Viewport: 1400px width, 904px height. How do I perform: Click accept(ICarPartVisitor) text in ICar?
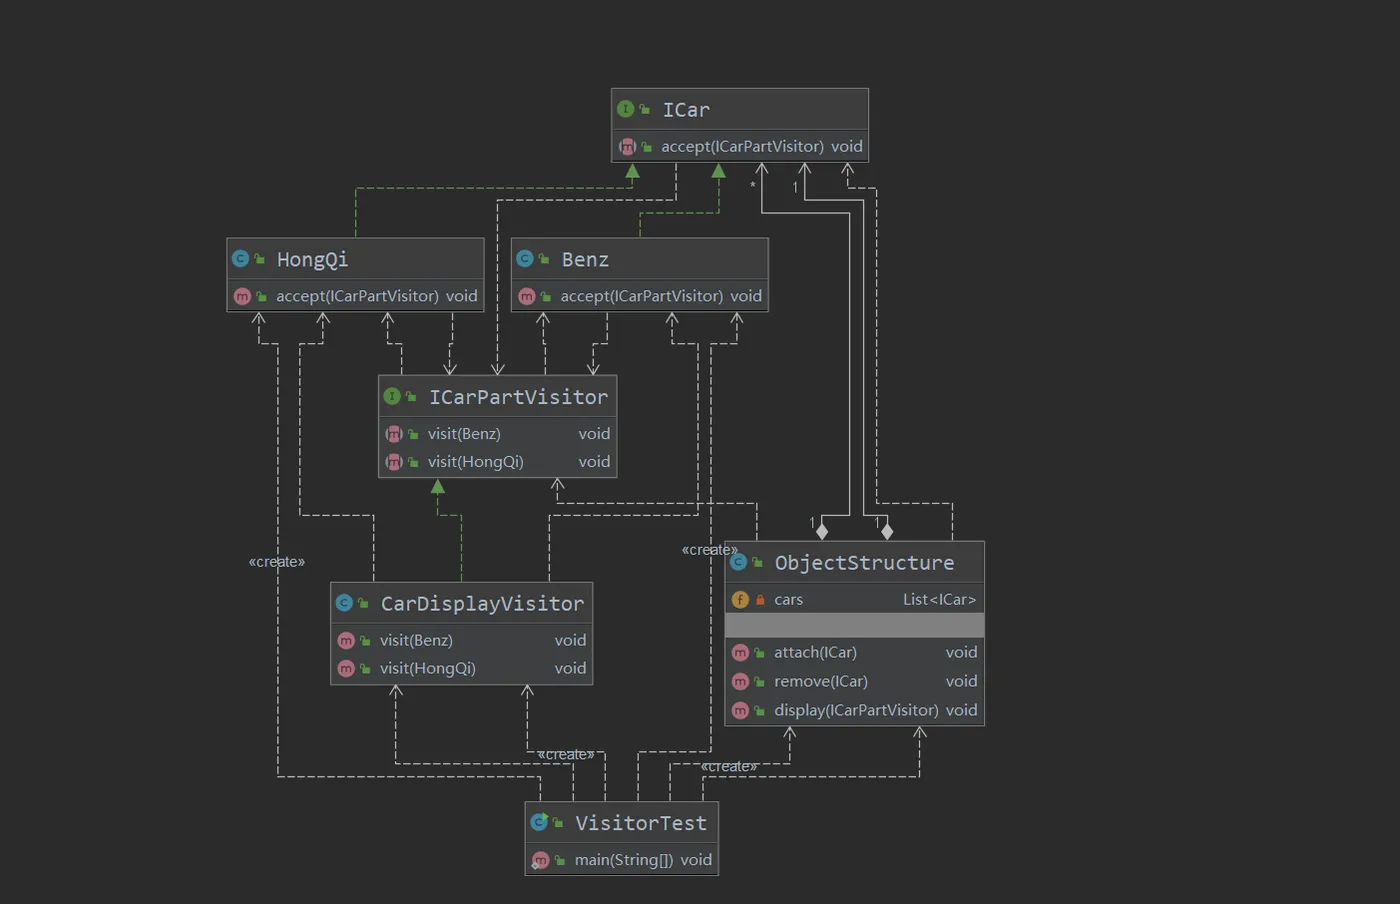[x=742, y=146]
